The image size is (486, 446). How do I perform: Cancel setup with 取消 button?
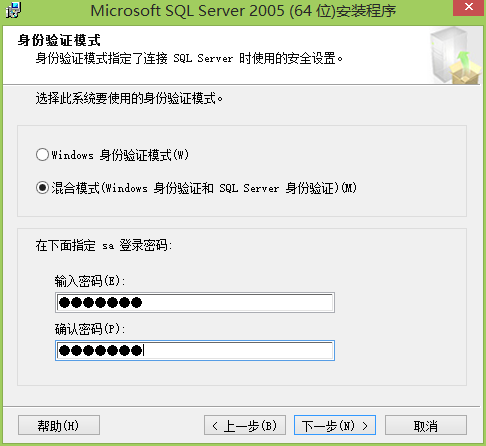[426, 425]
